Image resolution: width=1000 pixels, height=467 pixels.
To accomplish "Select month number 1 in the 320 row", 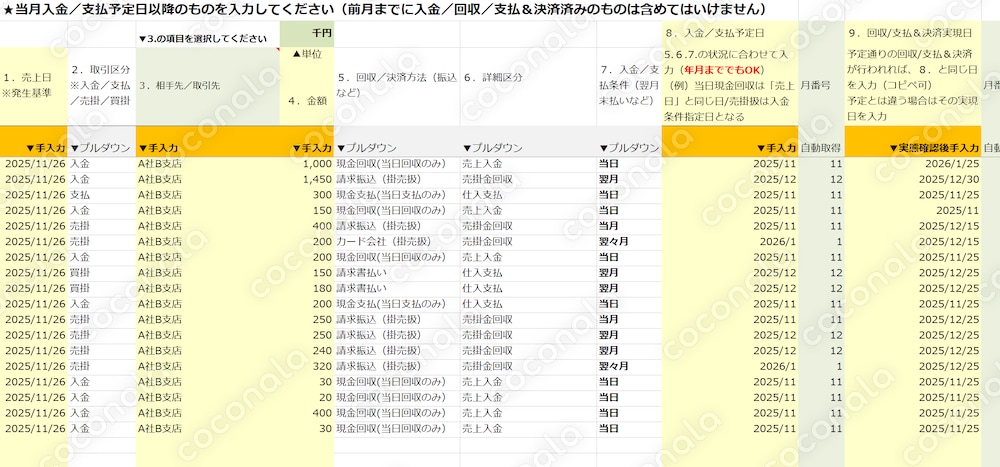I will click(821, 366).
